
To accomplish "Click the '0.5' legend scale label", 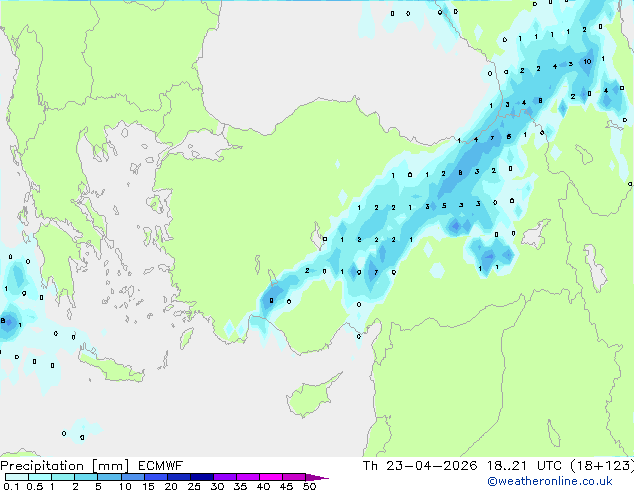I will click(x=35, y=486).
